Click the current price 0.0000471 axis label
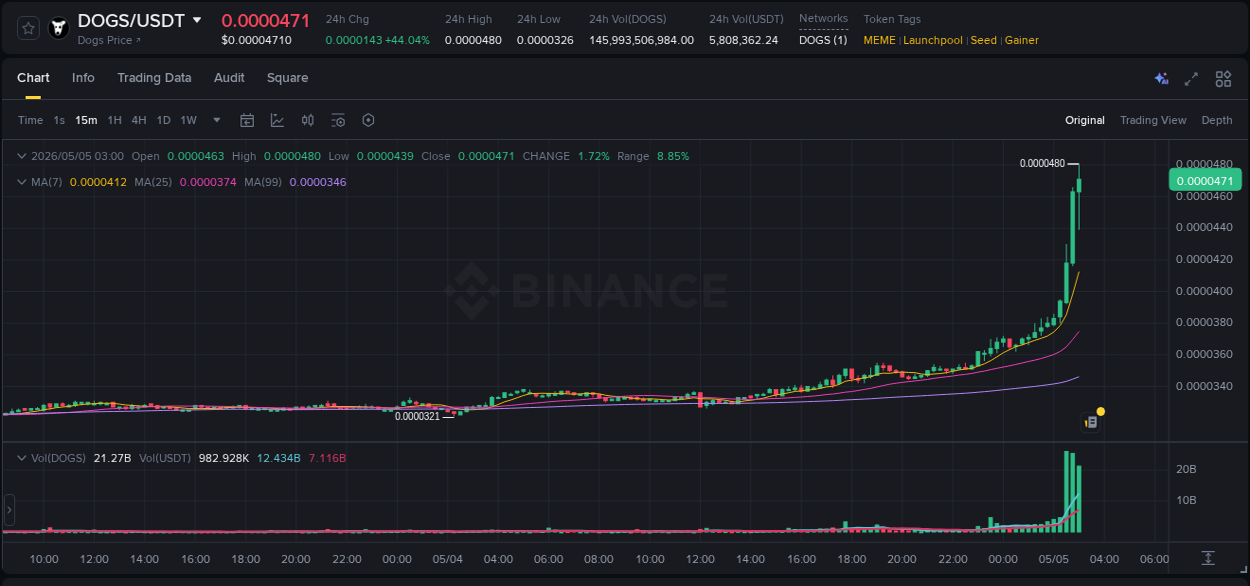This screenshot has height=586, width=1250. tap(1205, 180)
